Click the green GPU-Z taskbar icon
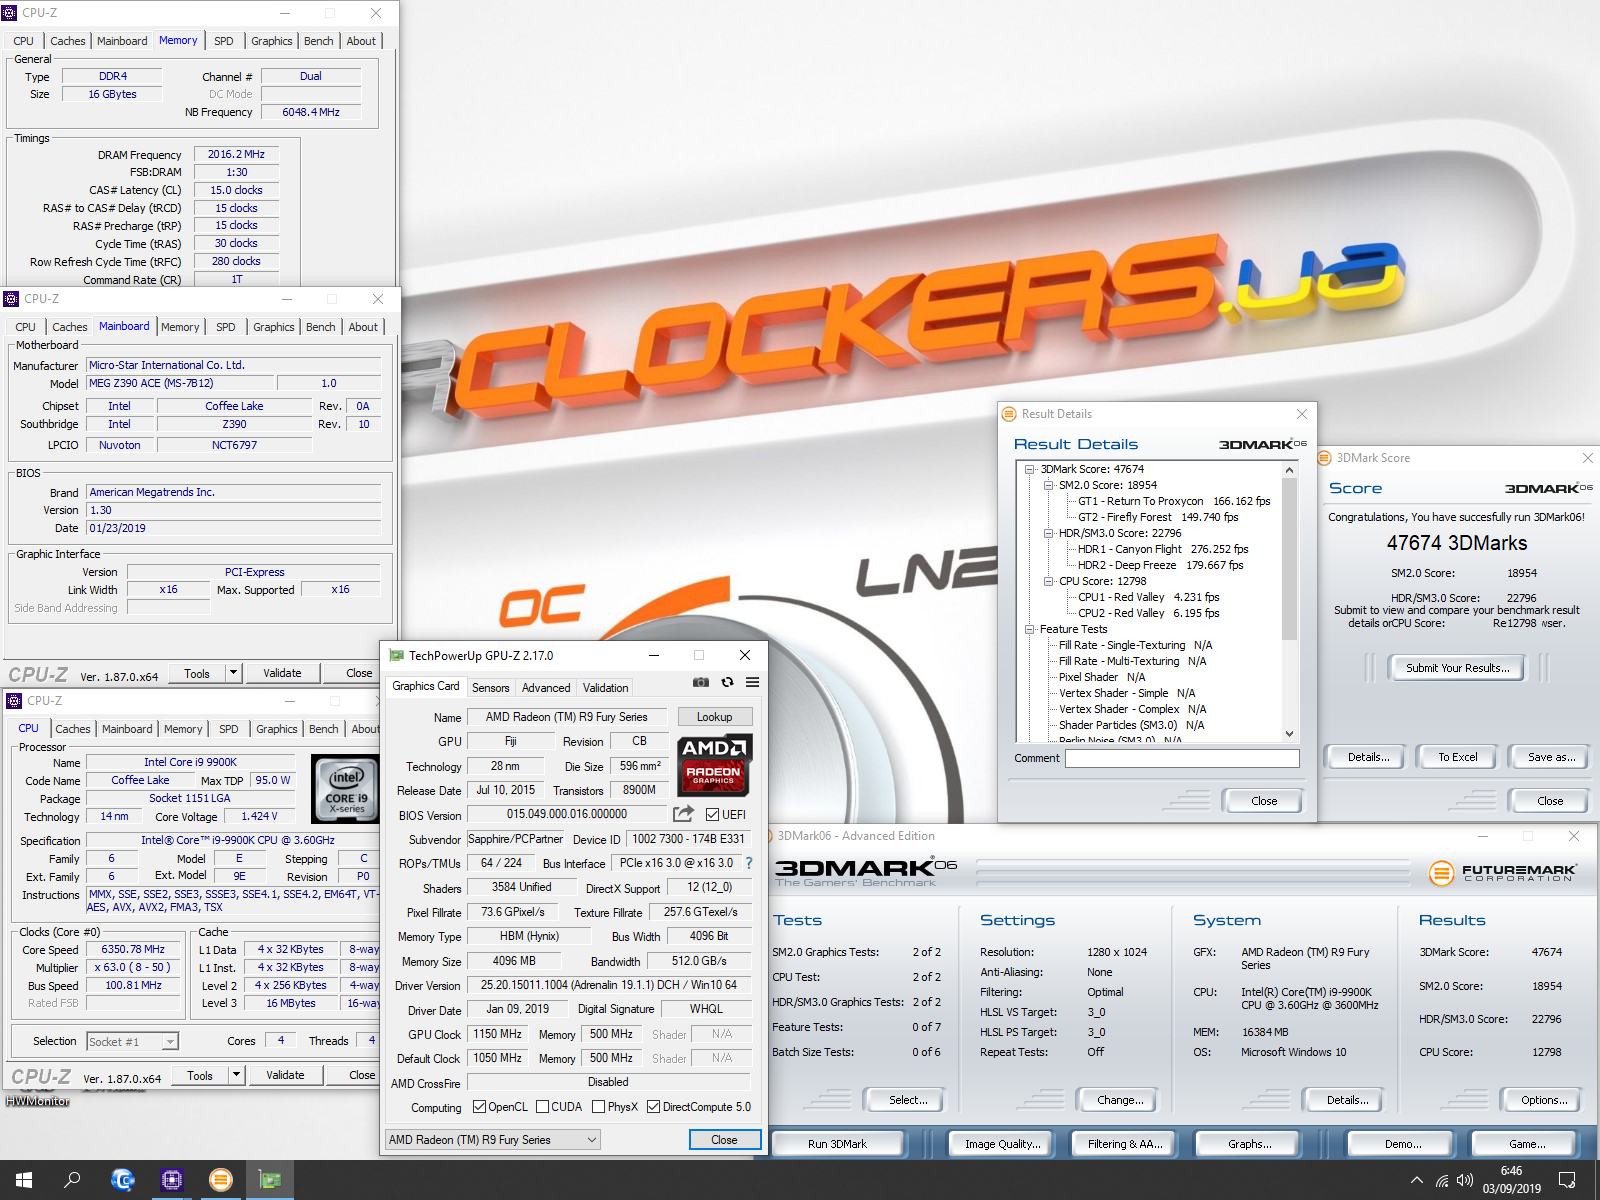This screenshot has width=1600, height=1200. 269,1180
